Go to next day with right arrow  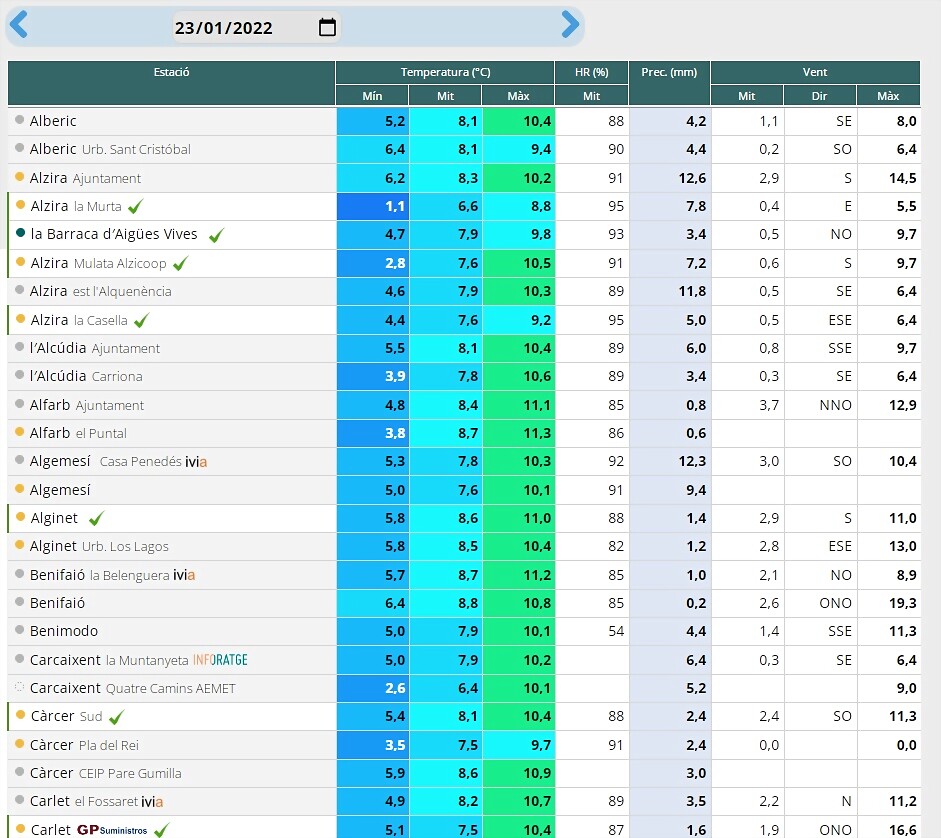(570, 25)
